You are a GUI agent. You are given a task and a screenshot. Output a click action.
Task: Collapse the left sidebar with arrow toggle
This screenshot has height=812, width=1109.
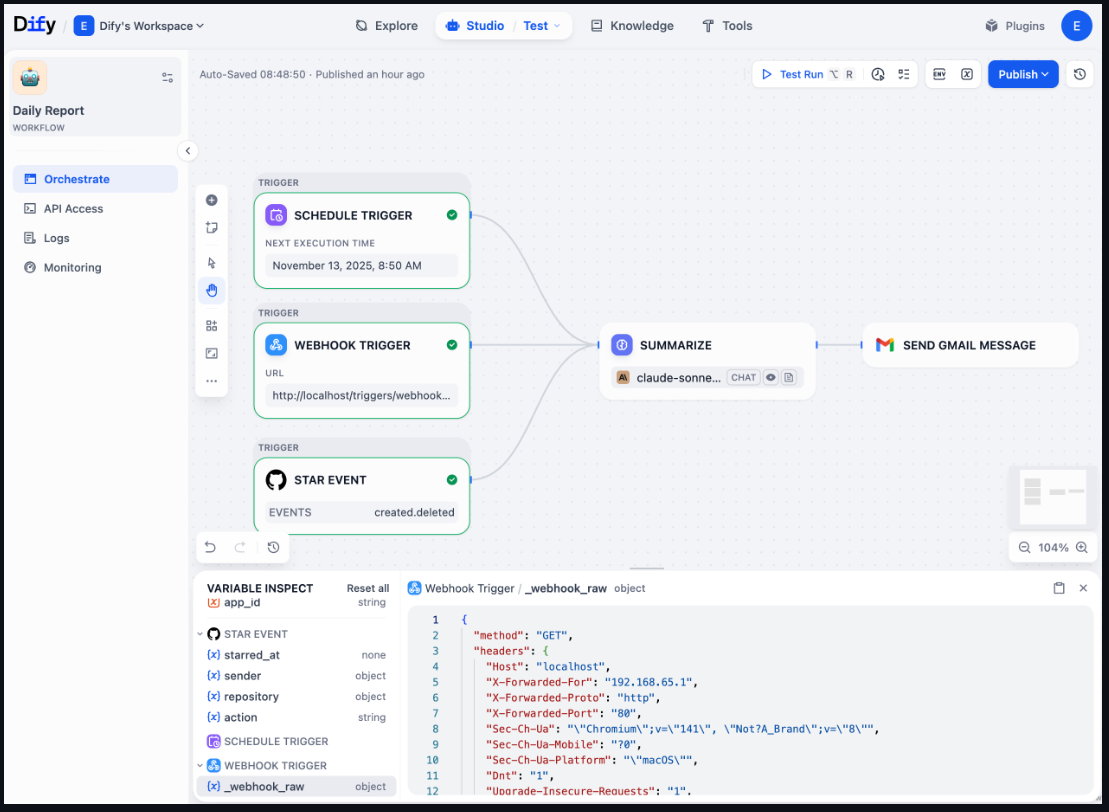click(x=188, y=151)
